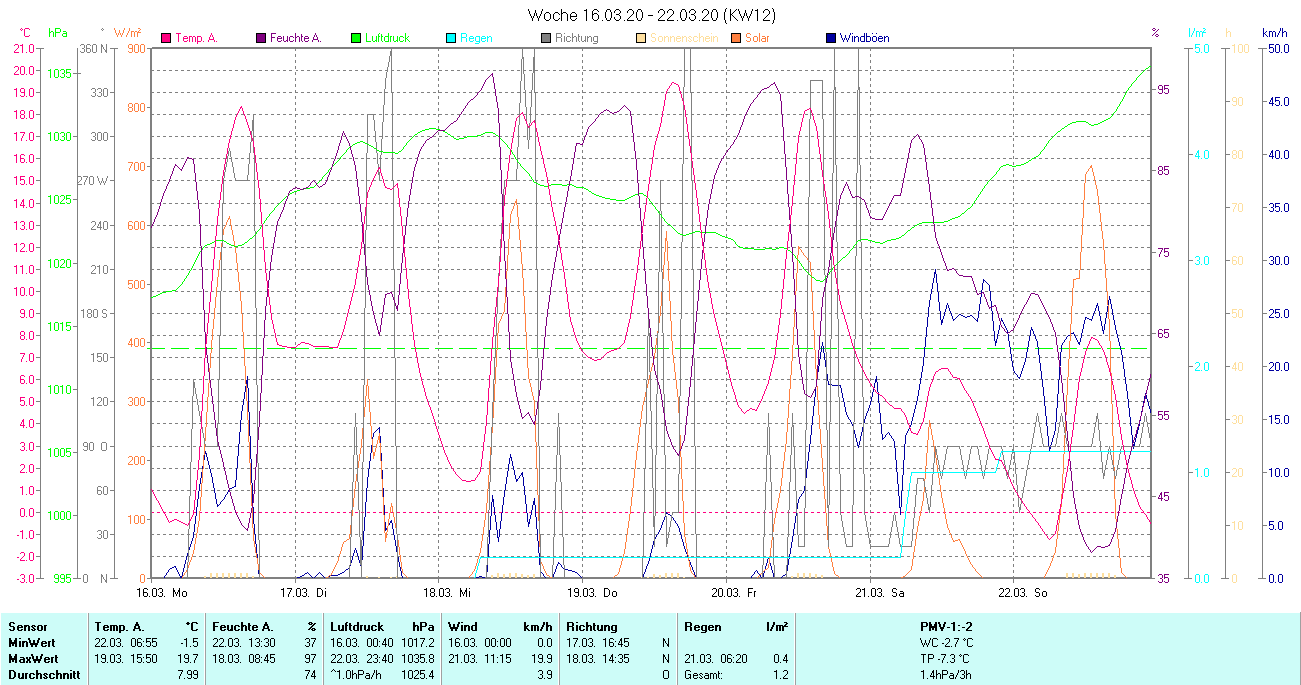Screen dimensions: 1301x685
Task: Select the "Solar" legend label
Action: [x=757, y=38]
